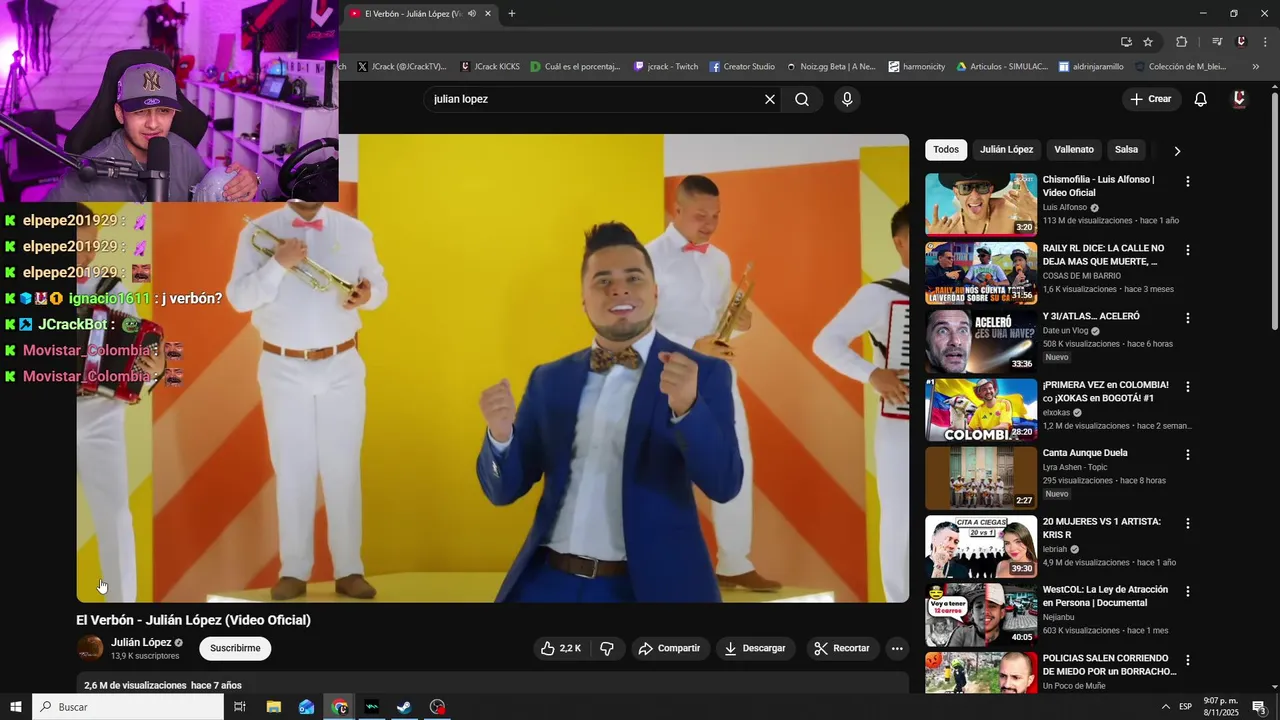The height and width of the screenshot is (720, 1280).
Task: Open JCrack KICKS bookmark
Action: tap(490, 67)
